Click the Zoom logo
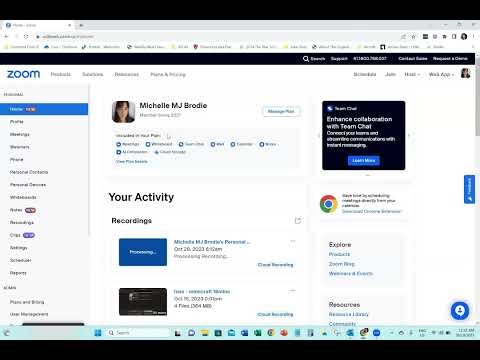The width and height of the screenshot is (480, 360). coord(23,74)
